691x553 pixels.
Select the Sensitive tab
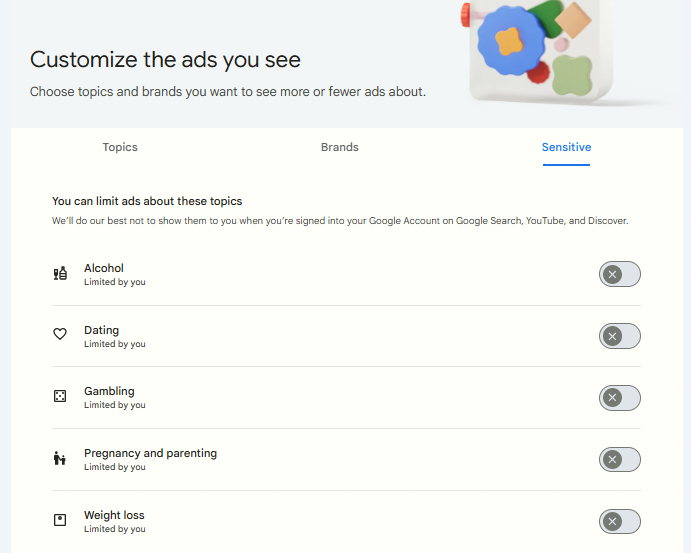tap(566, 147)
